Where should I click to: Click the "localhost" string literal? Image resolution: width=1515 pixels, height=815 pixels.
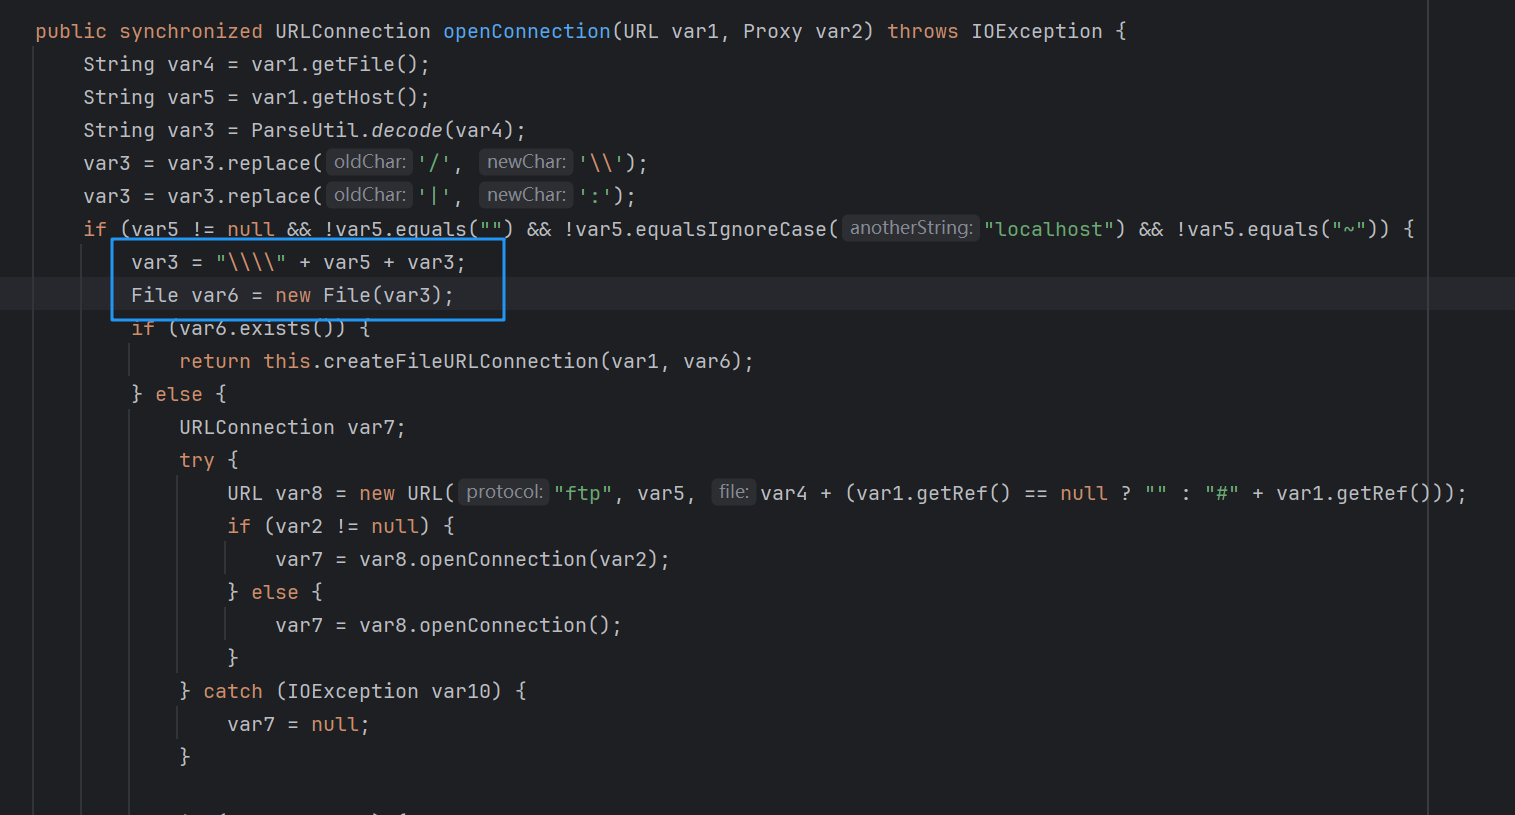(x=1049, y=229)
